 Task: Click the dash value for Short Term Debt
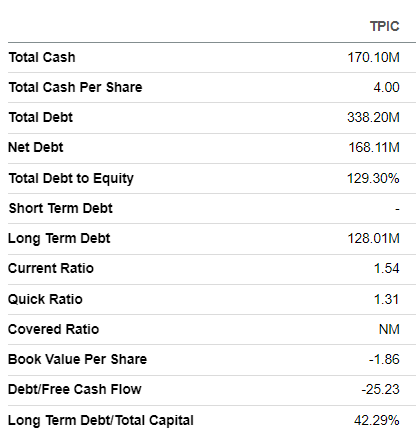(x=397, y=209)
